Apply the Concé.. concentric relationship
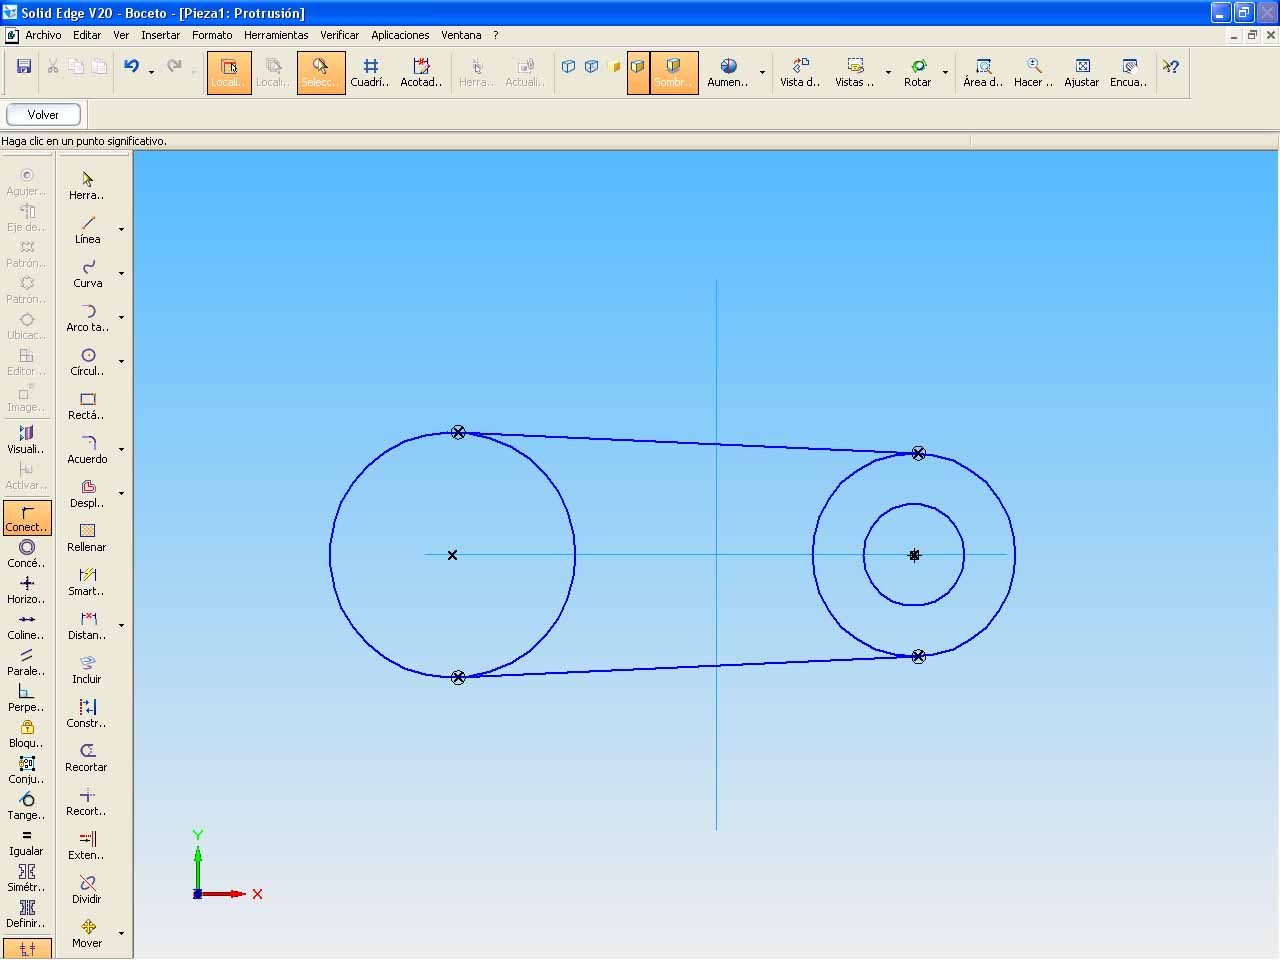This screenshot has height=960, width=1280. [x=27, y=554]
